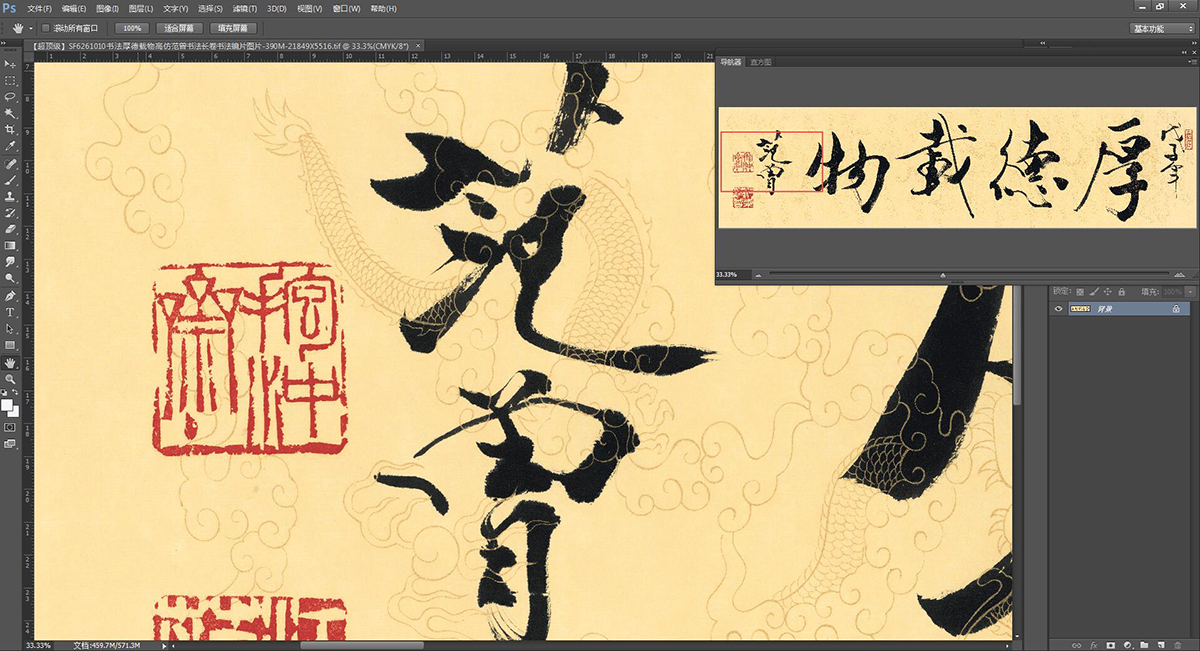The height and width of the screenshot is (651, 1200).
Task: Click the 填充屏幕 button
Action: (233, 28)
